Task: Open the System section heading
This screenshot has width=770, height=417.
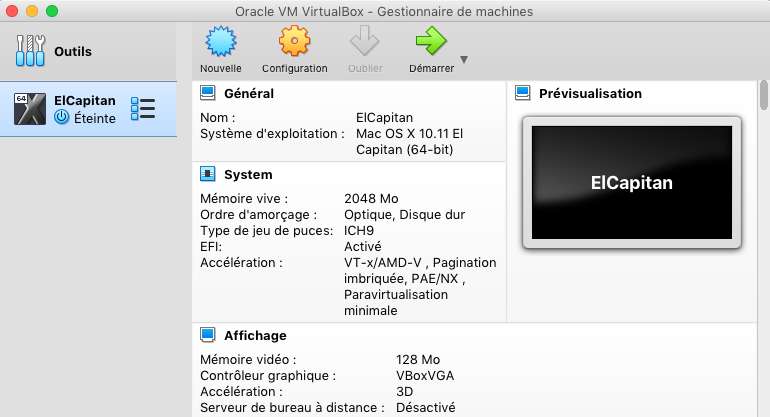Action: [x=248, y=174]
